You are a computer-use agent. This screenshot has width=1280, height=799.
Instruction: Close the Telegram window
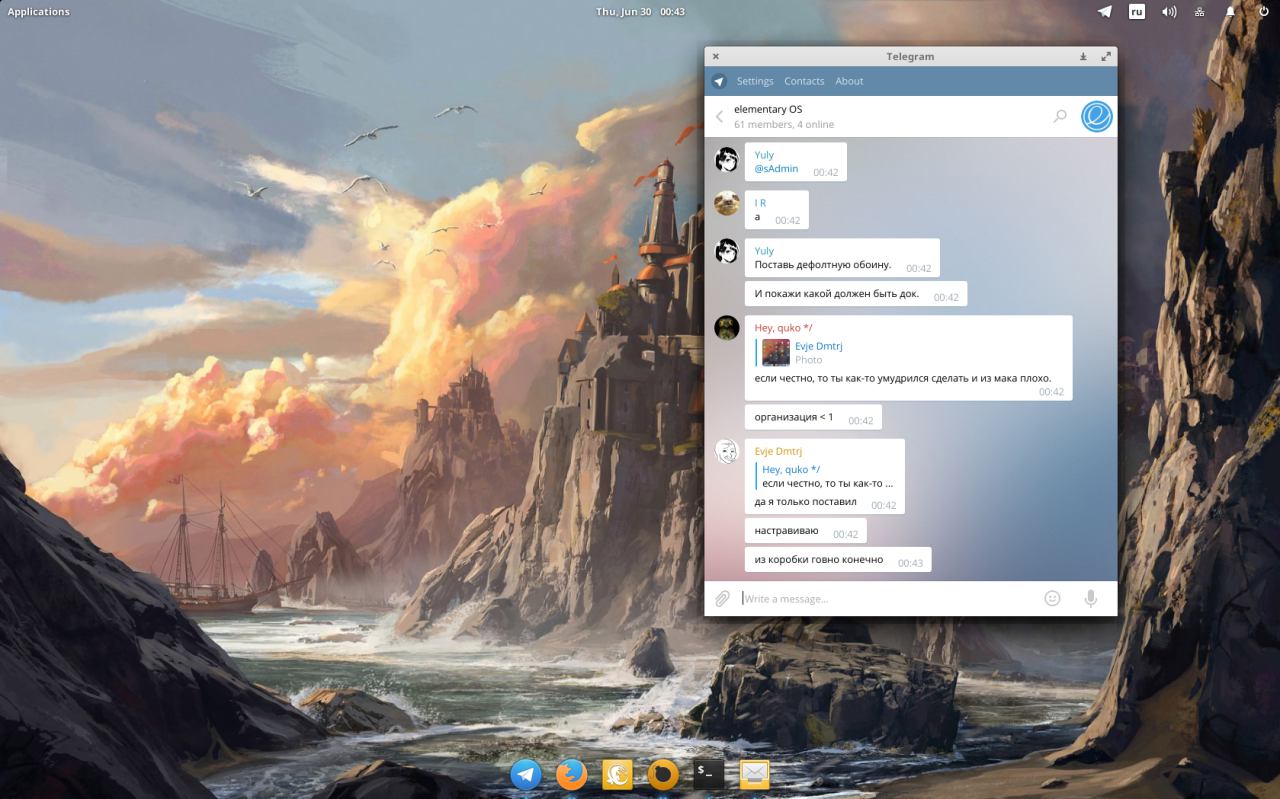(716, 57)
